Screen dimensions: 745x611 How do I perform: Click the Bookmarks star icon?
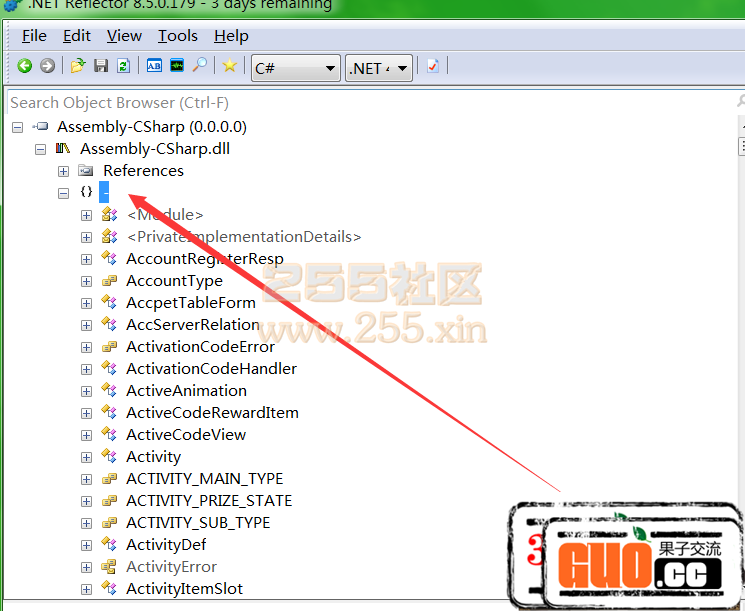[230, 67]
